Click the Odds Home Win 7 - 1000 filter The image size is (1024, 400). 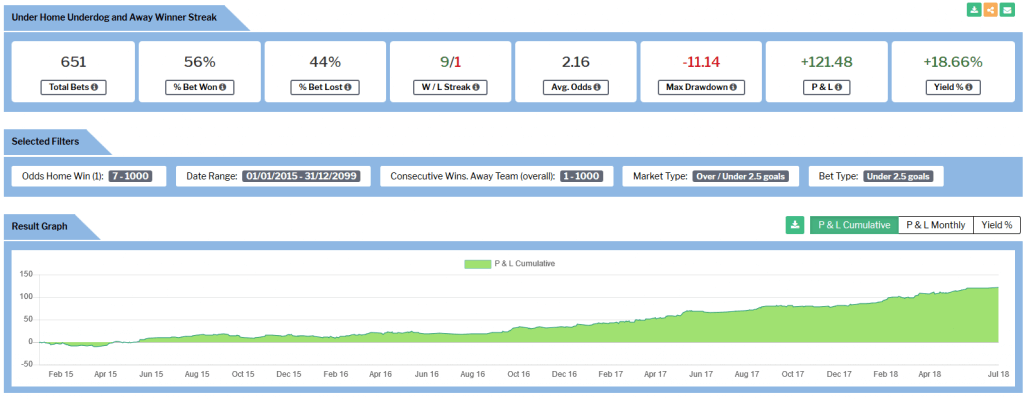coord(130,176)
